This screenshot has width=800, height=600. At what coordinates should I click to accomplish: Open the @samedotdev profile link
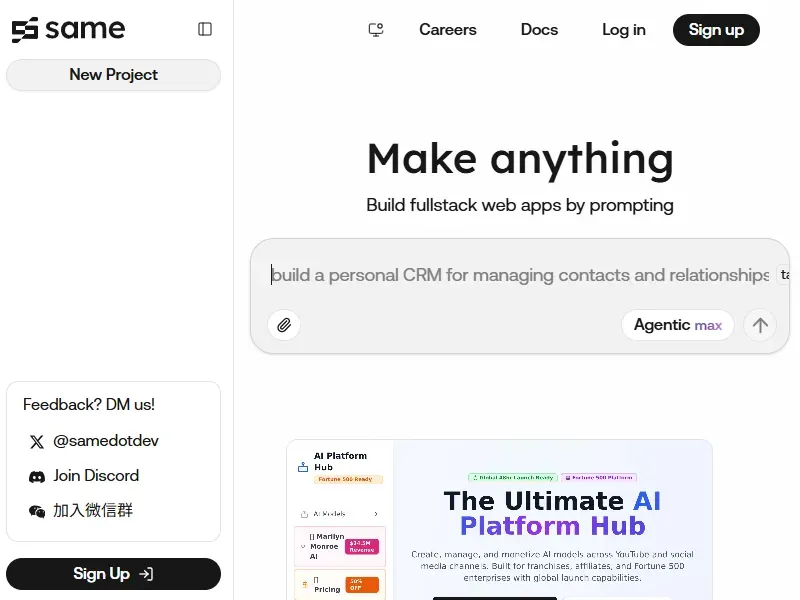tap(105, 441)
